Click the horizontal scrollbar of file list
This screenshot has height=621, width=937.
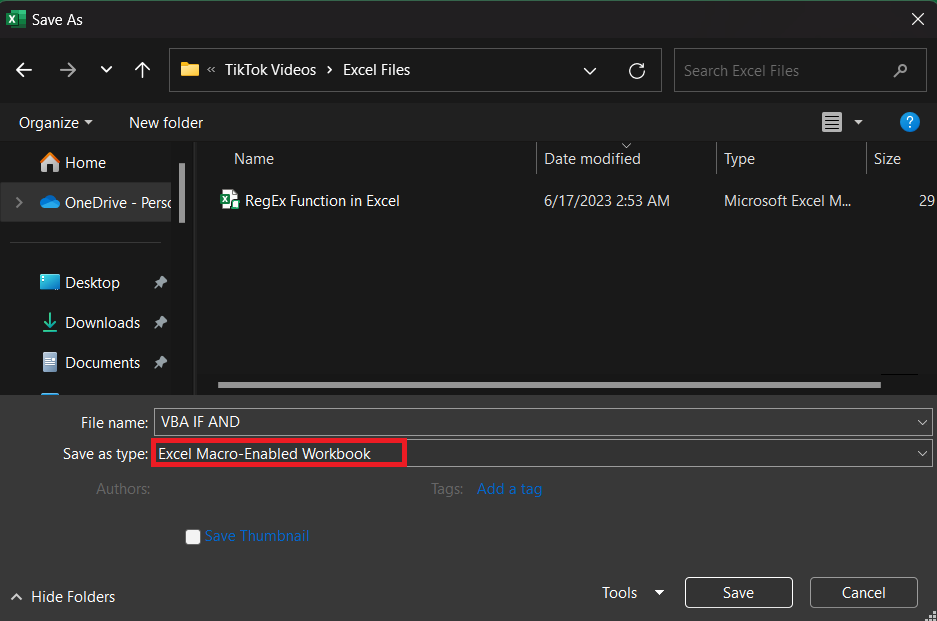(549, 385)
